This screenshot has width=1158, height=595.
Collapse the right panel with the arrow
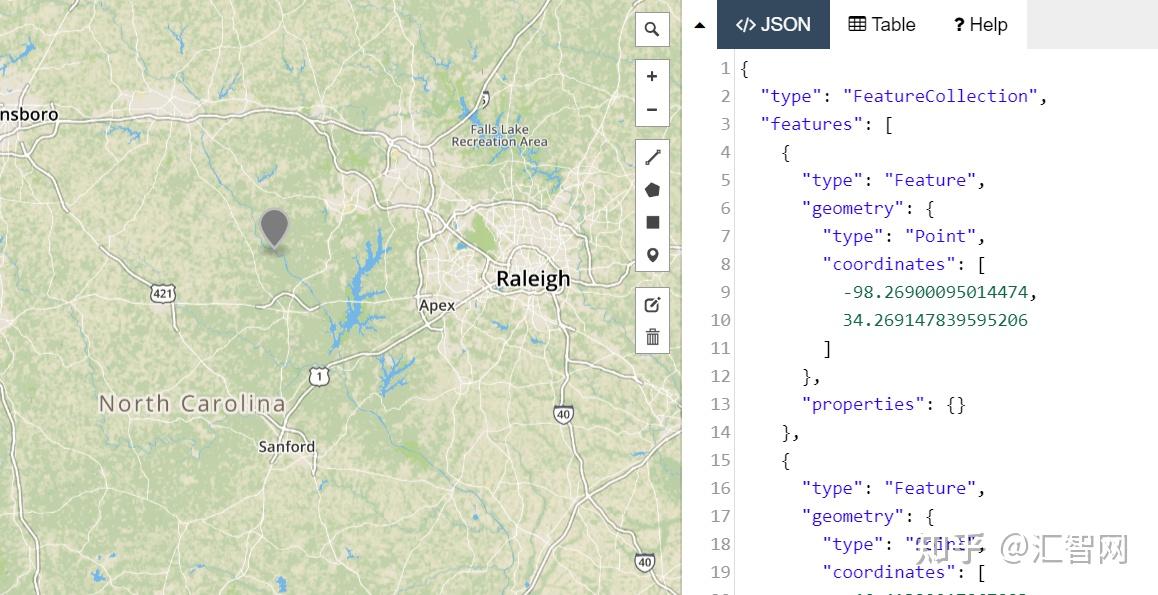tap(699, 24)
